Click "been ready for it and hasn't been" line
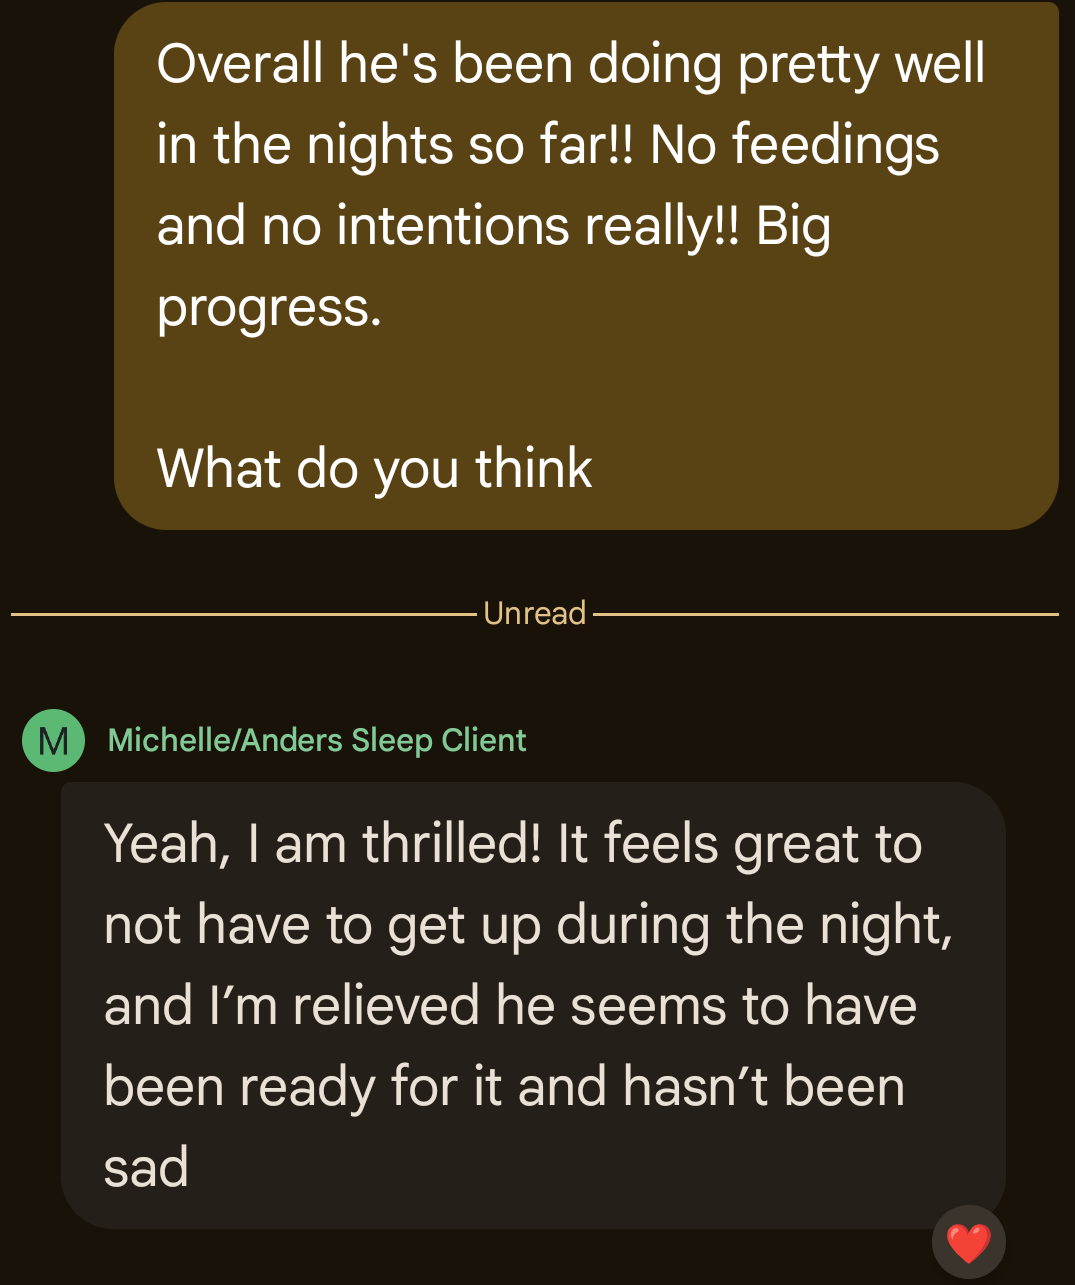This screenshot has width=1075, height=1285. click(x=504, y=1086)
